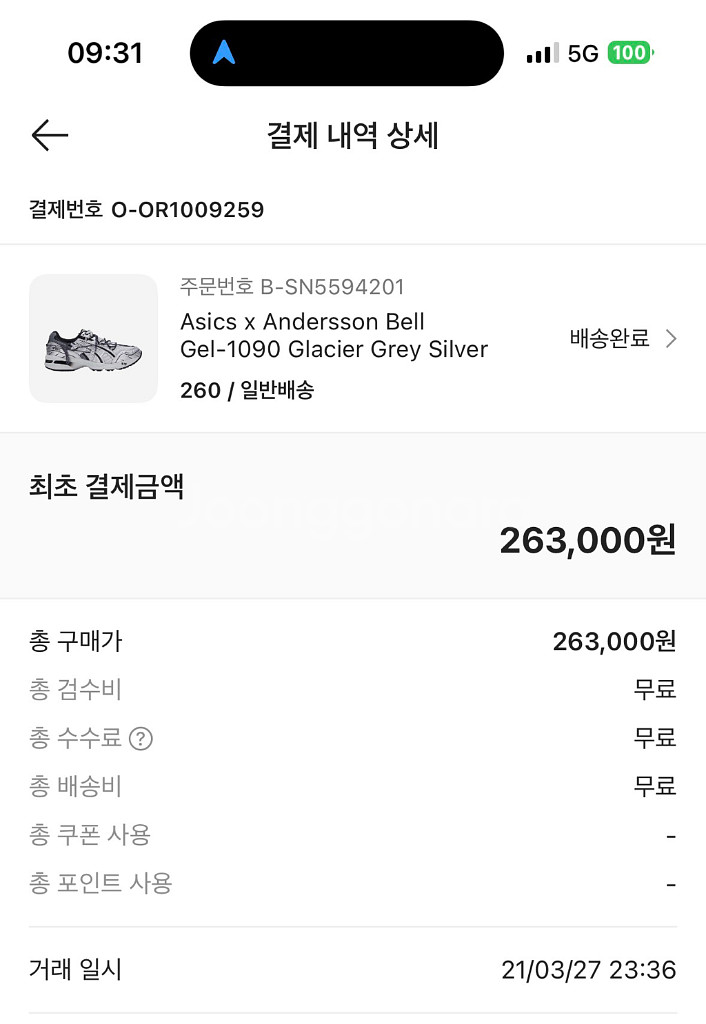Open the Asics sneaker product thumbnail

(94, 339)
